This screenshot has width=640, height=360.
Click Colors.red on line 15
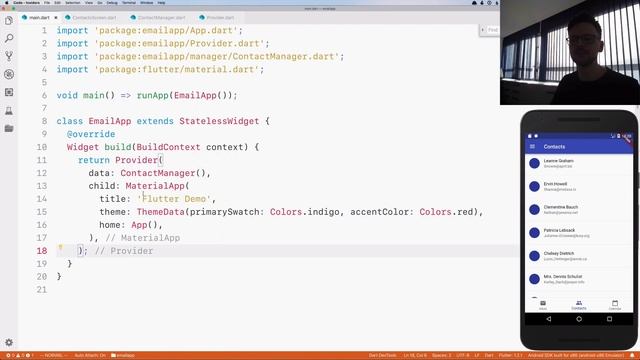[x=447, y=212]
